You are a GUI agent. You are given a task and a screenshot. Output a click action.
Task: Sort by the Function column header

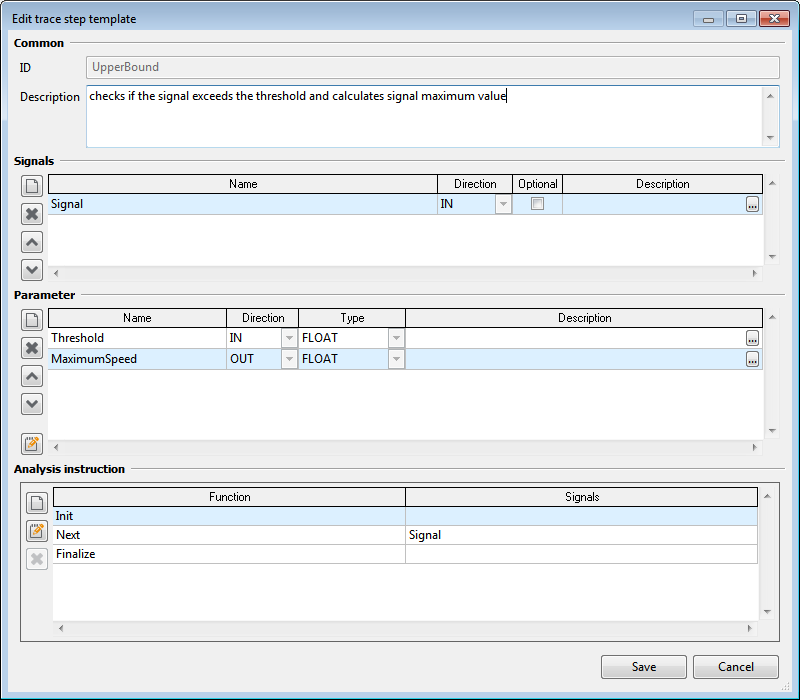pos(230,497)
